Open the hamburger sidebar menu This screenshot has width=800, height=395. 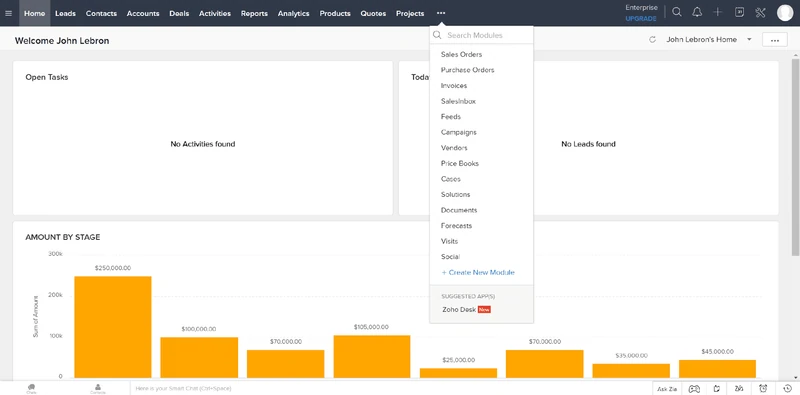(x=8, y=13)
